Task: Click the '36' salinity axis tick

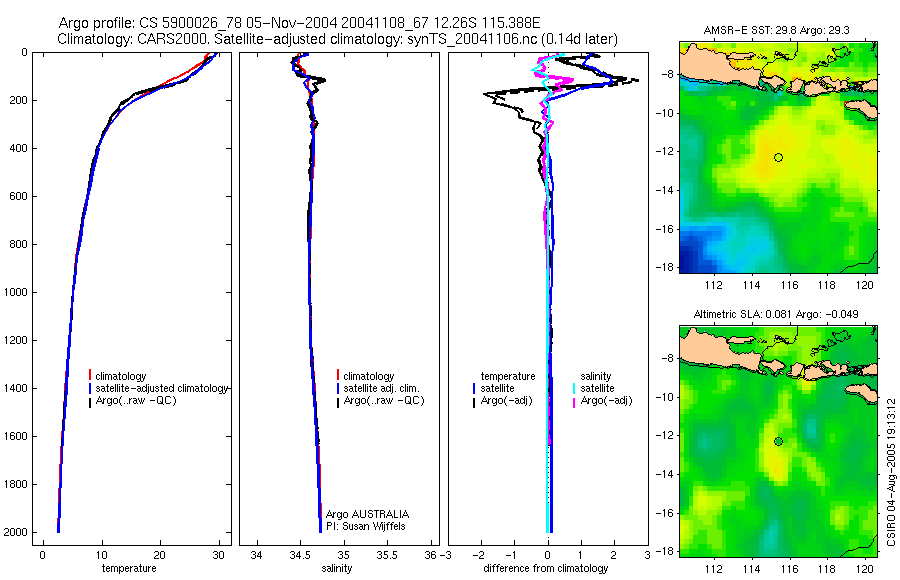Action: coord(429,556)
